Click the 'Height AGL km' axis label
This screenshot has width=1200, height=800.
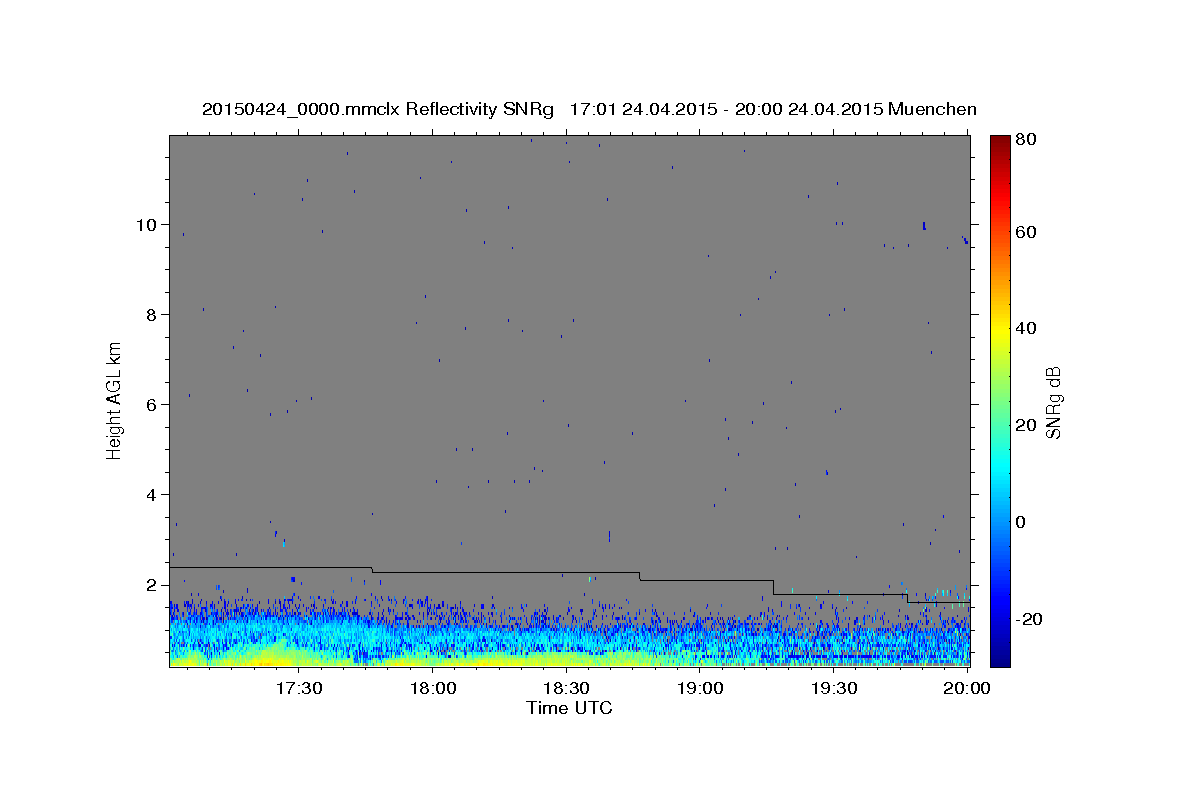114,400
